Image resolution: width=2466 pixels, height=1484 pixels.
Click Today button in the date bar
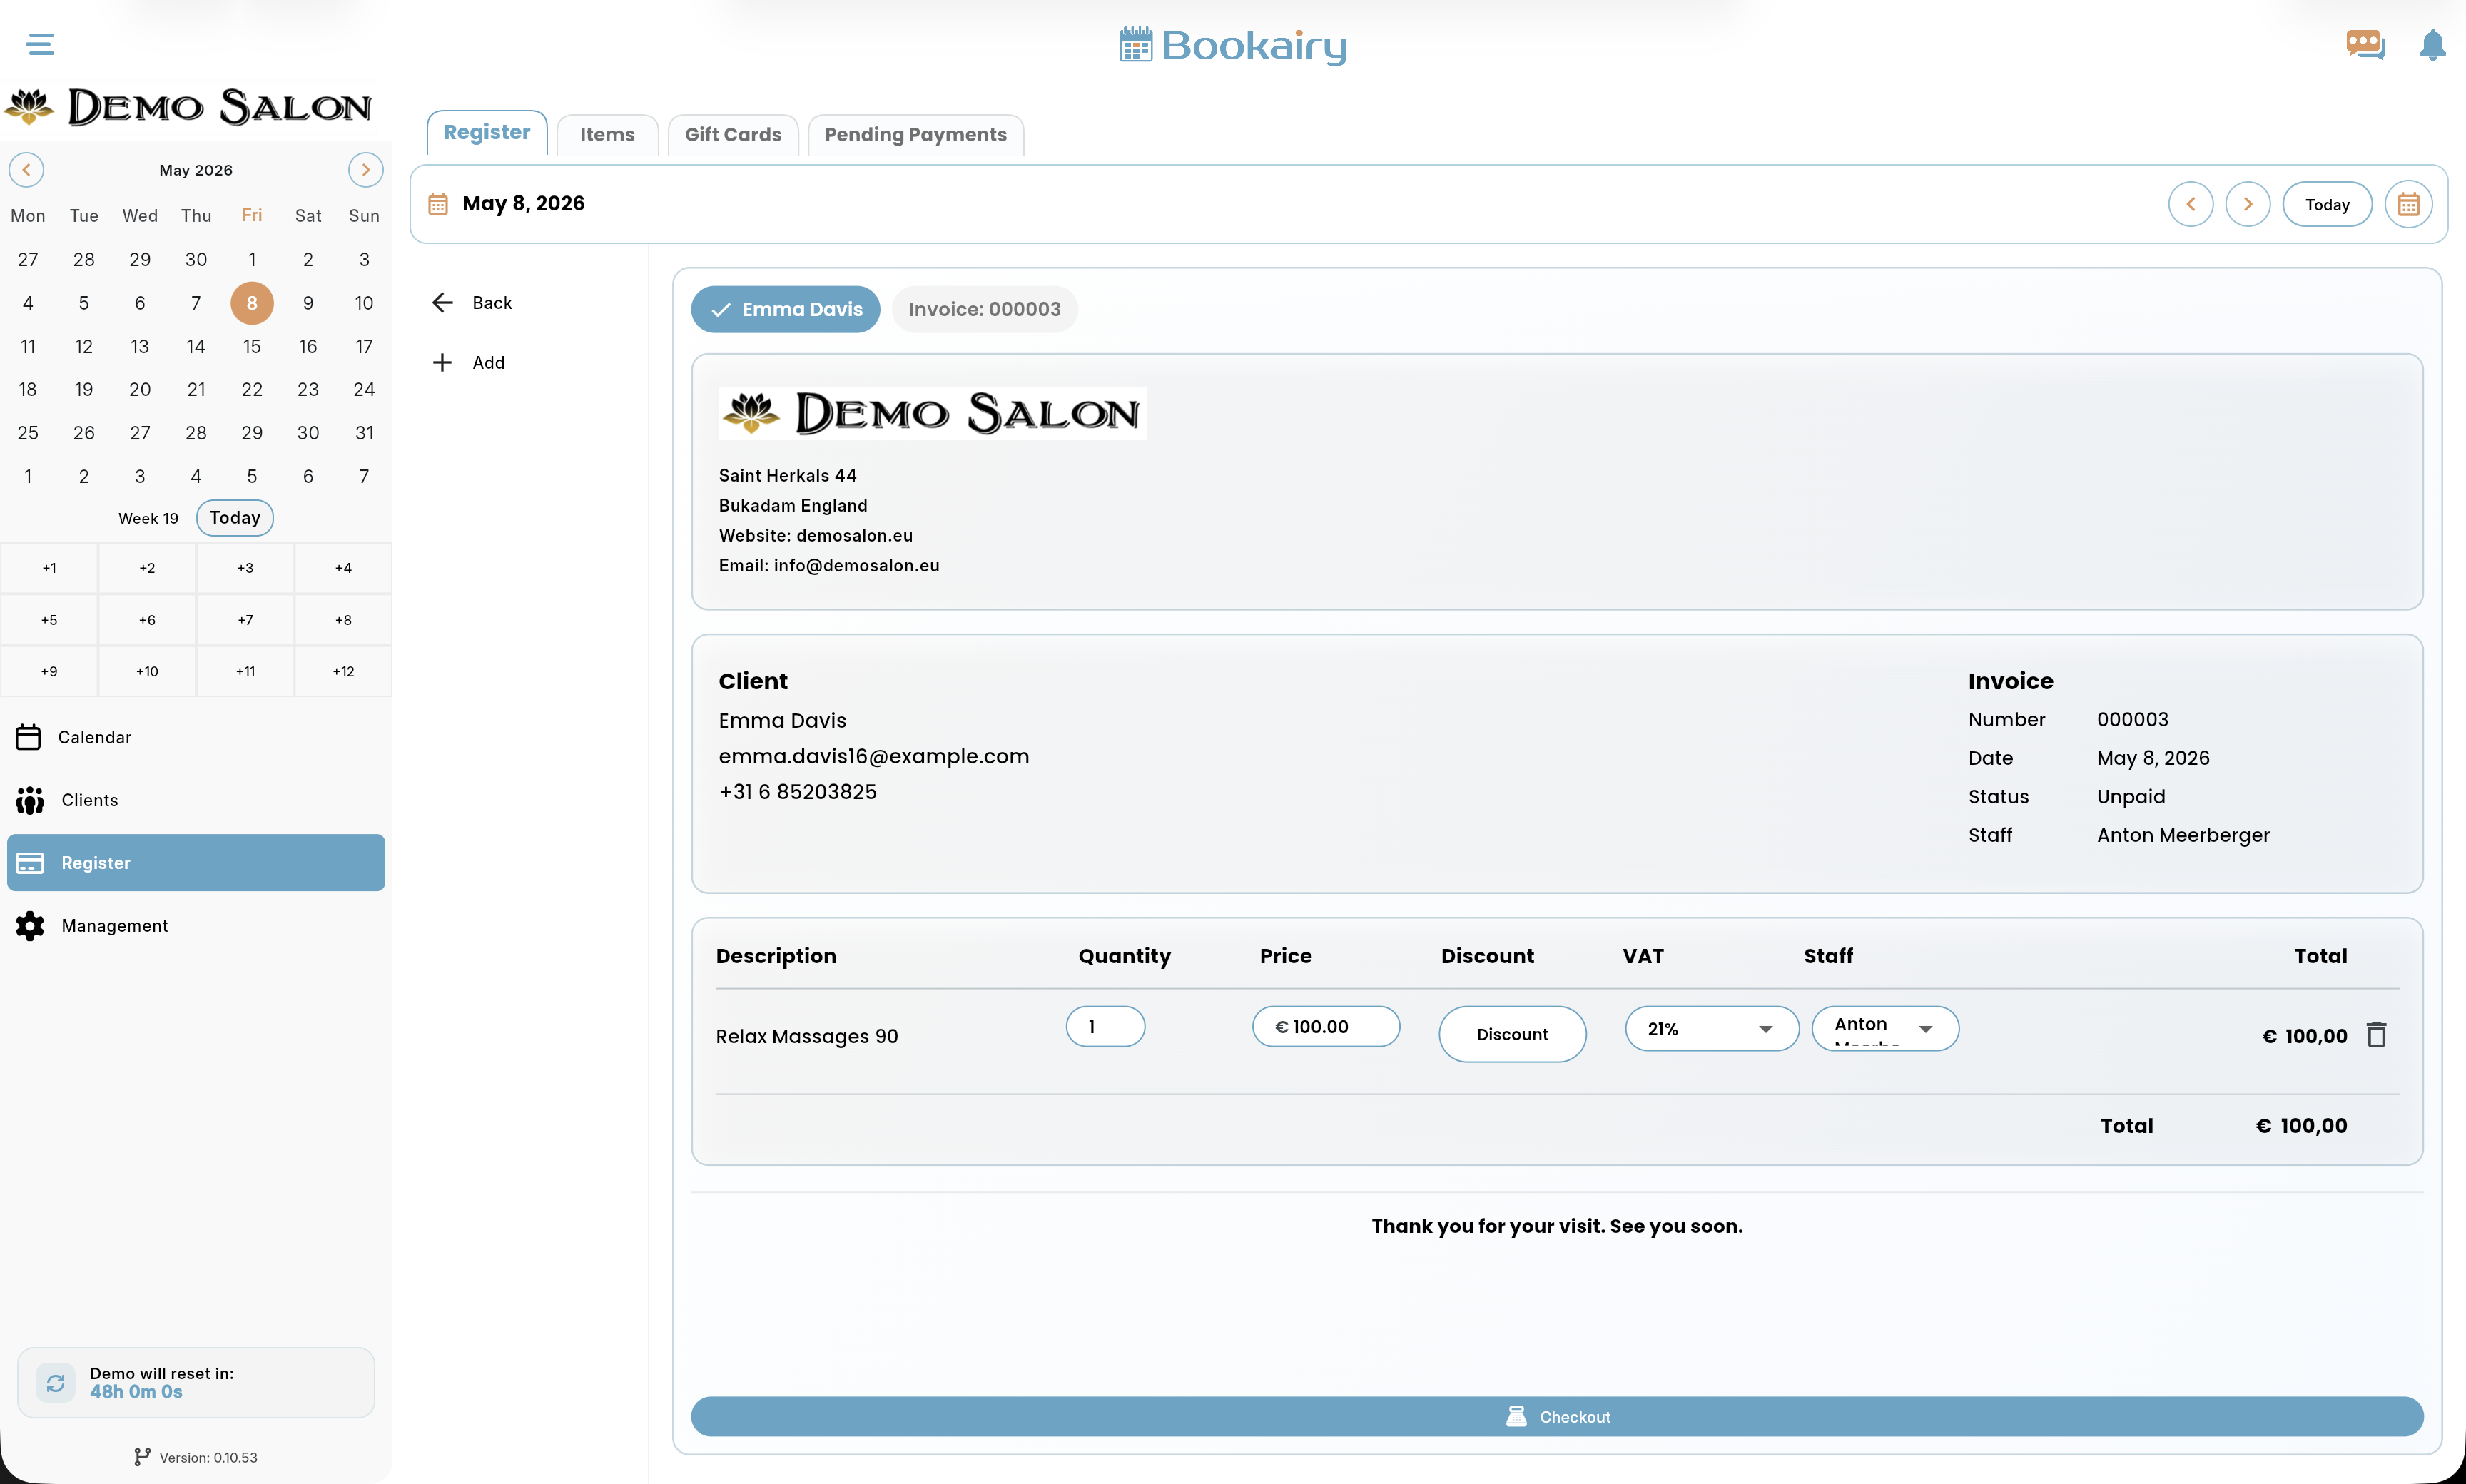2327,204
